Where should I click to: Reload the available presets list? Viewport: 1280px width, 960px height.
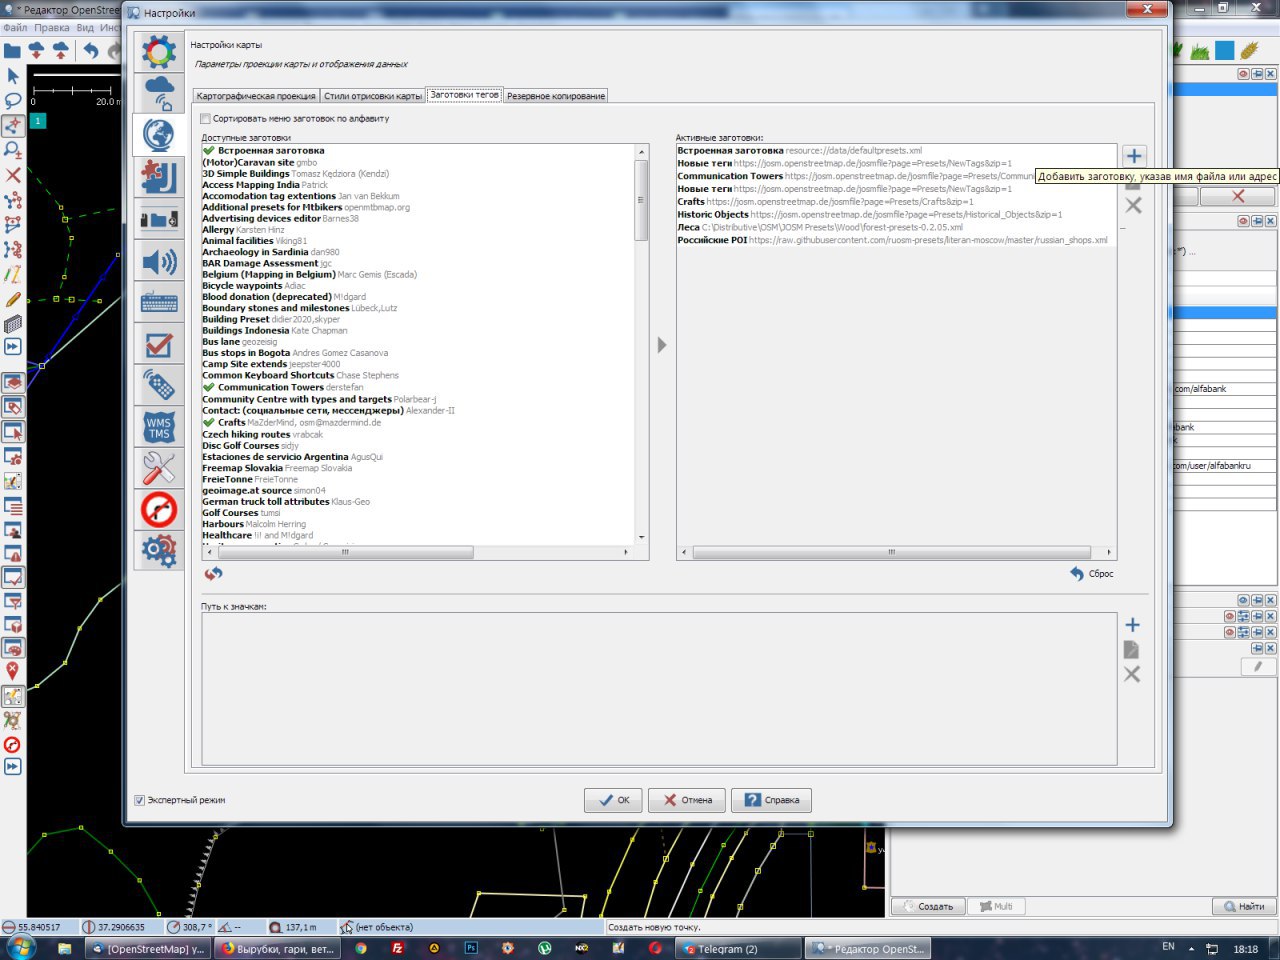pyautogui.click(x=213, y=573)
